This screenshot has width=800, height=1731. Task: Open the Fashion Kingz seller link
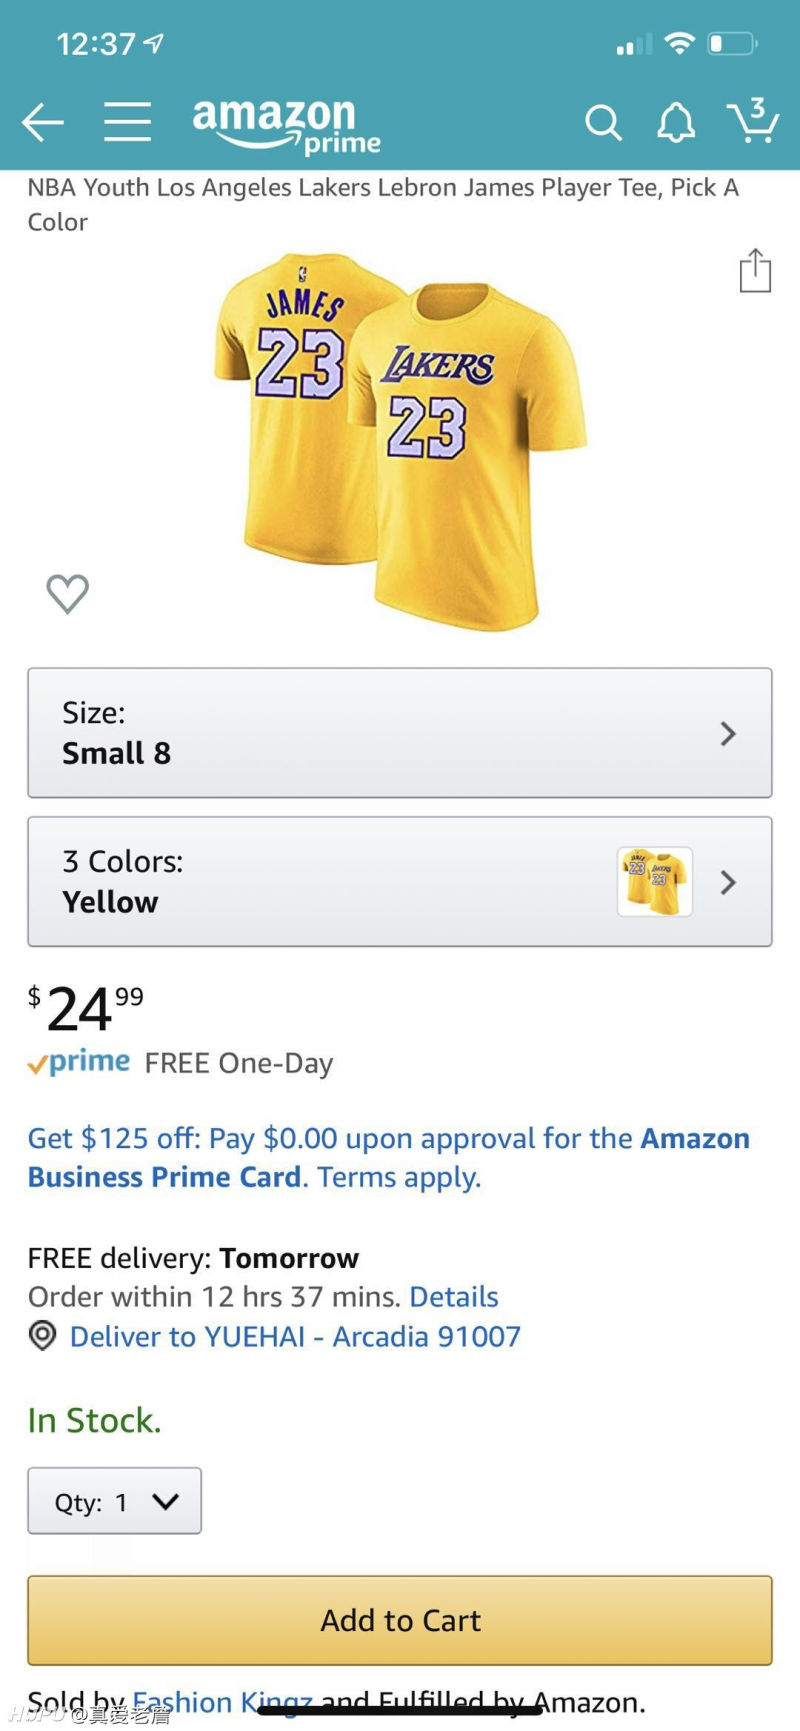point(222,1700)
